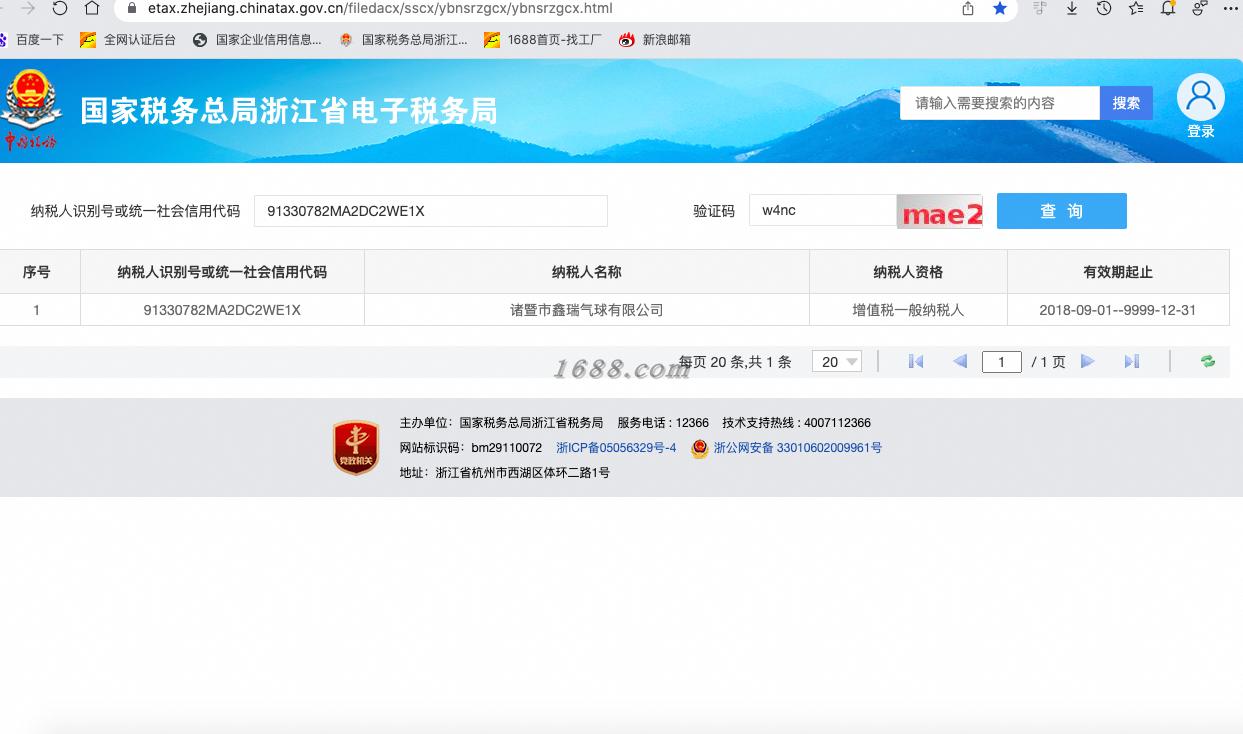Select the cell 诸暨市鑫瑞气球有限公司
Viewport: 1243px width, 734px height.
point(587,310)
